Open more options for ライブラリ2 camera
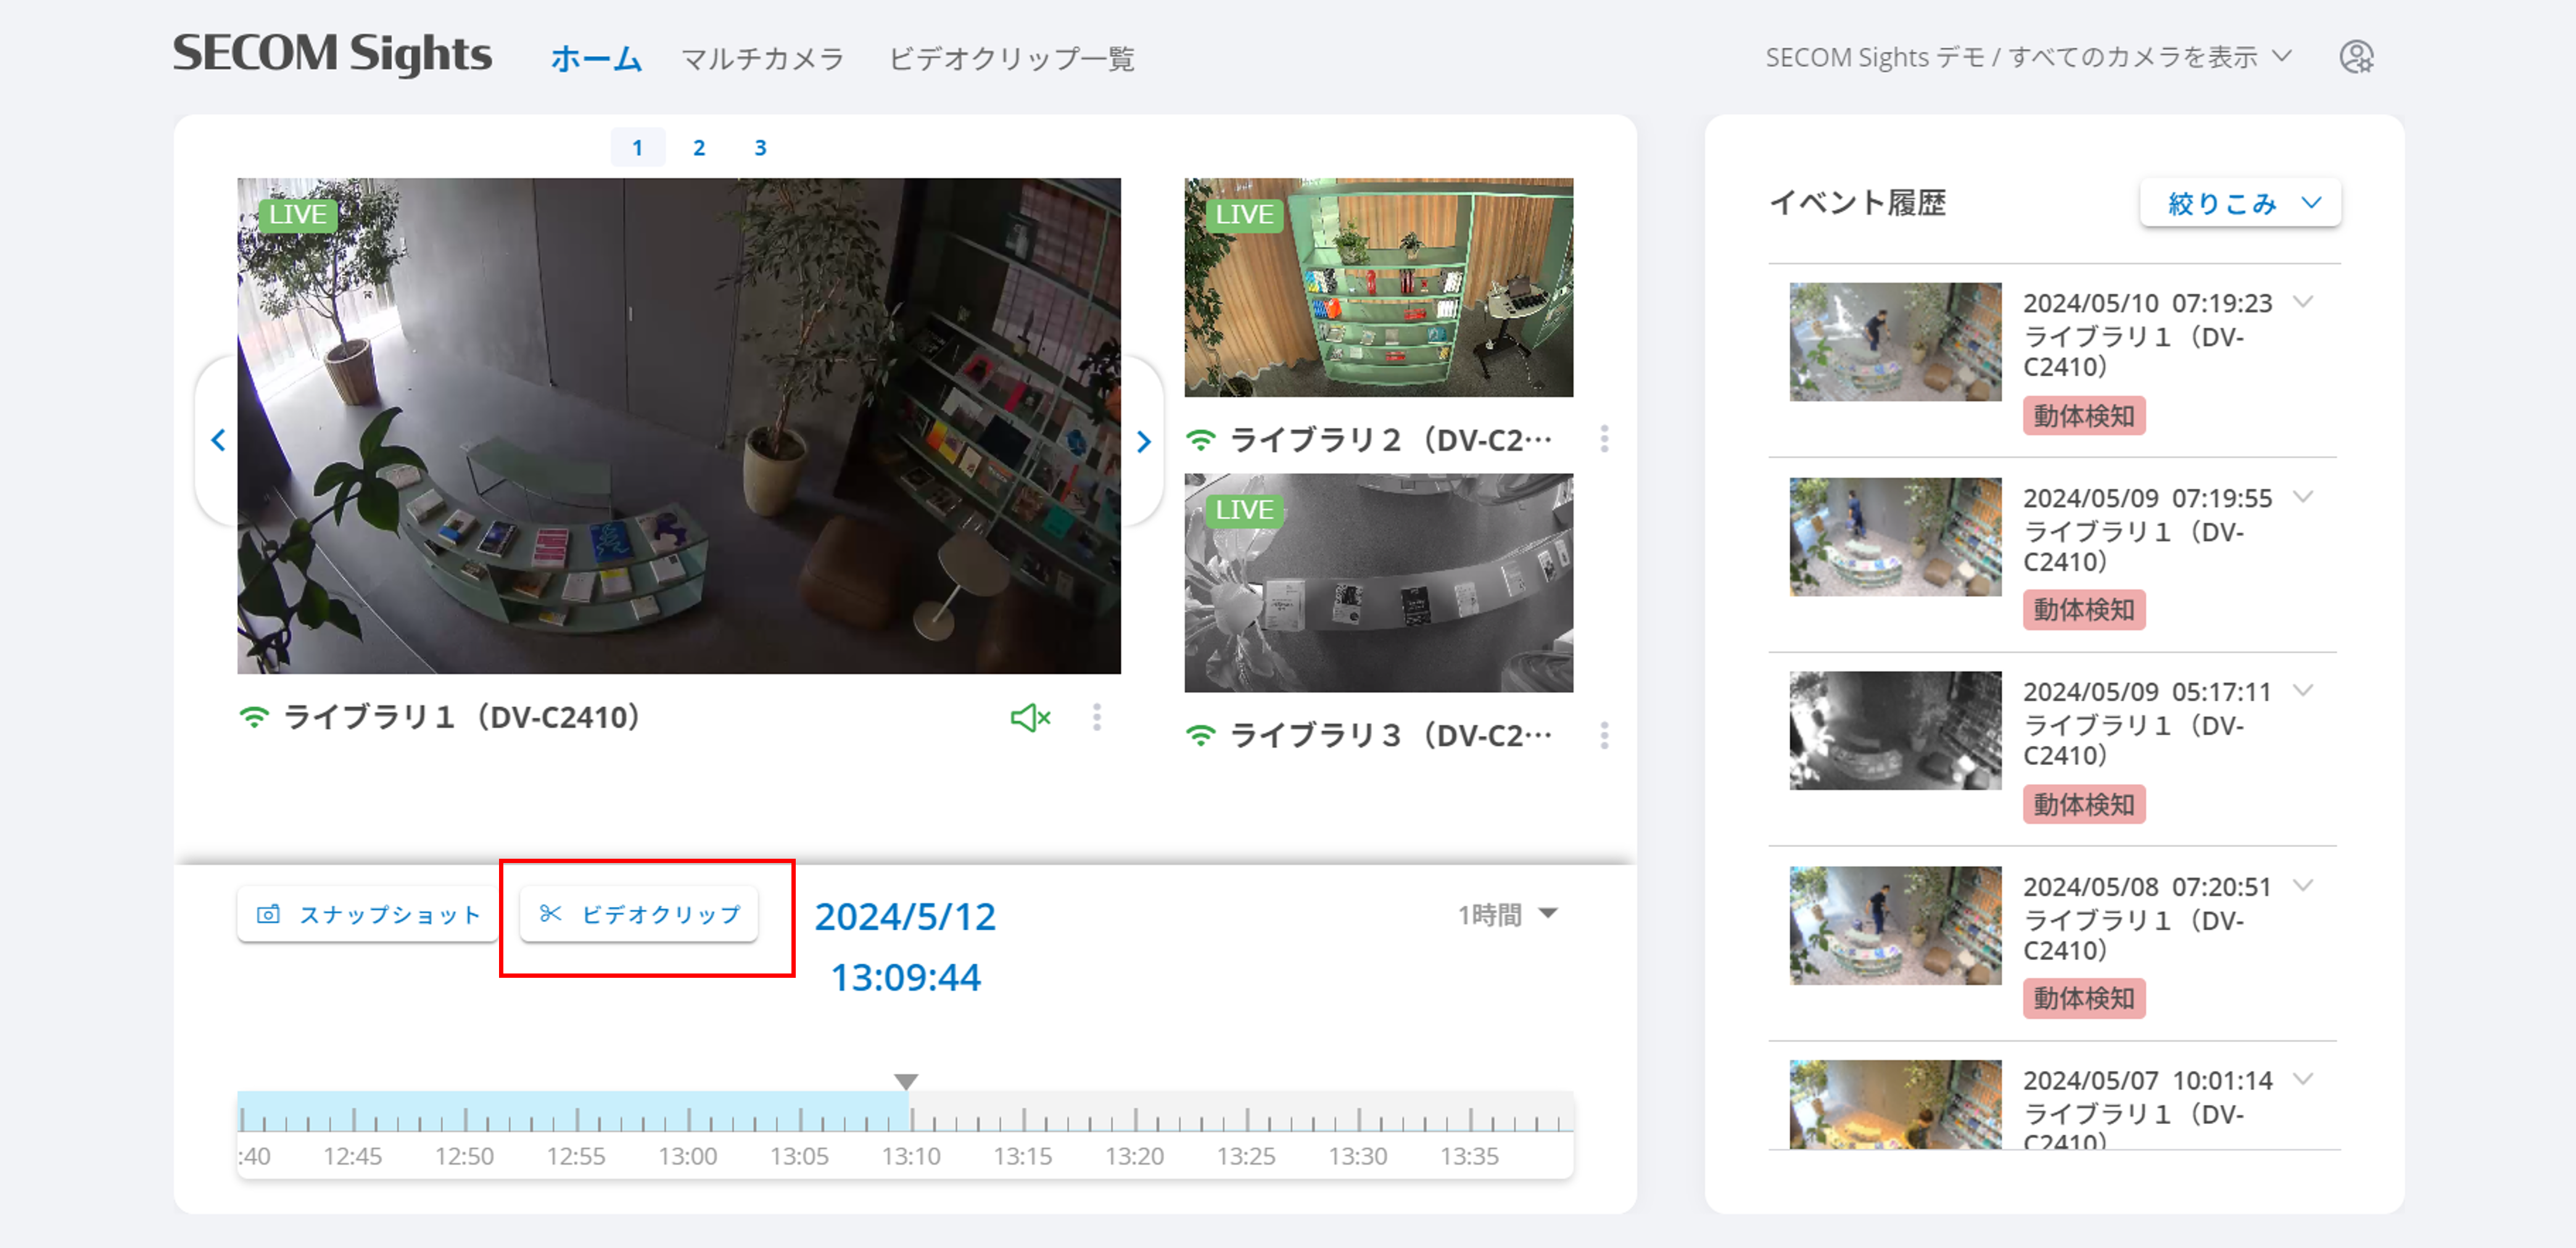 (1604, 439)
